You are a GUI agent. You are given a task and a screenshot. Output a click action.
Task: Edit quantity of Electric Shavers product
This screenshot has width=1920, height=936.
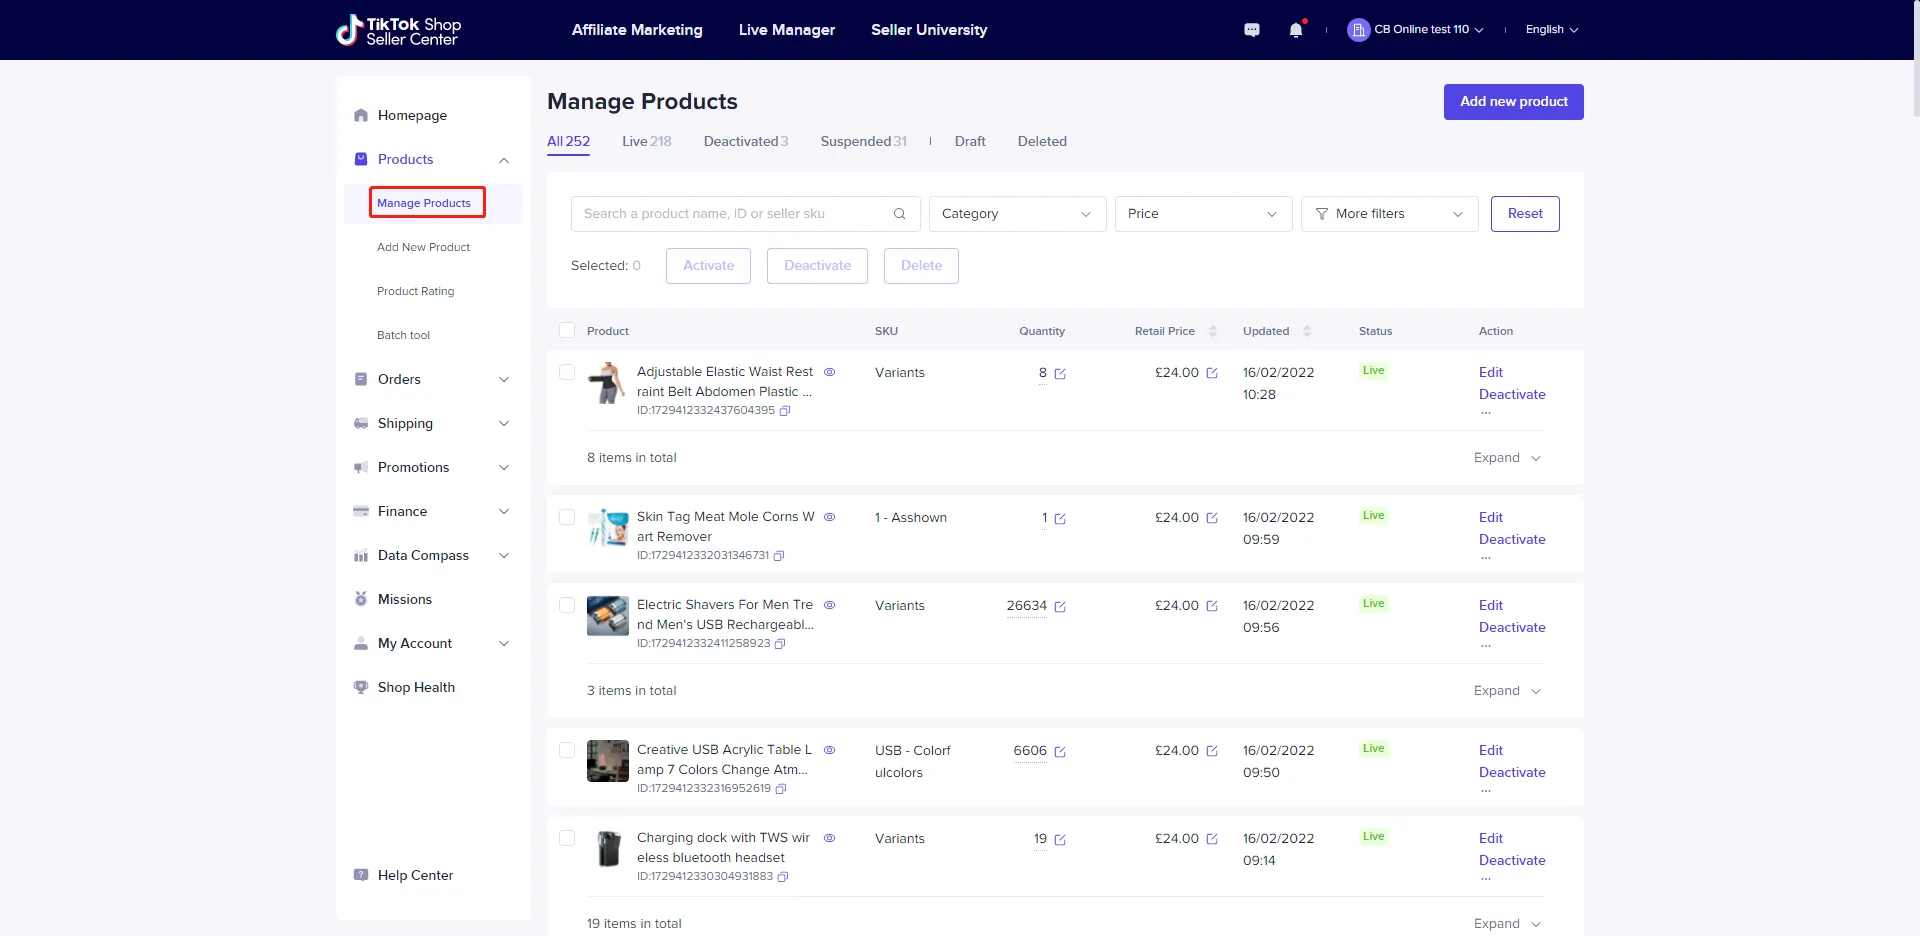tap(1060, 607)
